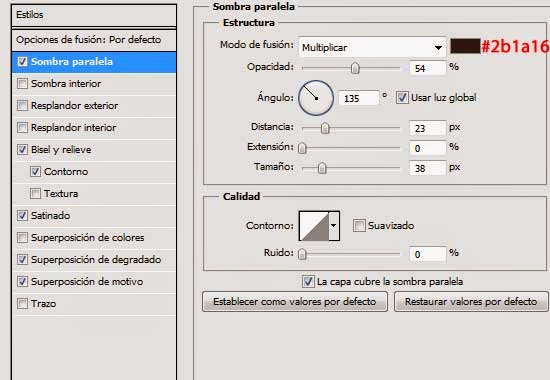Uncheck the Satinado checkbox
This screenshot has height=380, width=550.
click(22, 215)
